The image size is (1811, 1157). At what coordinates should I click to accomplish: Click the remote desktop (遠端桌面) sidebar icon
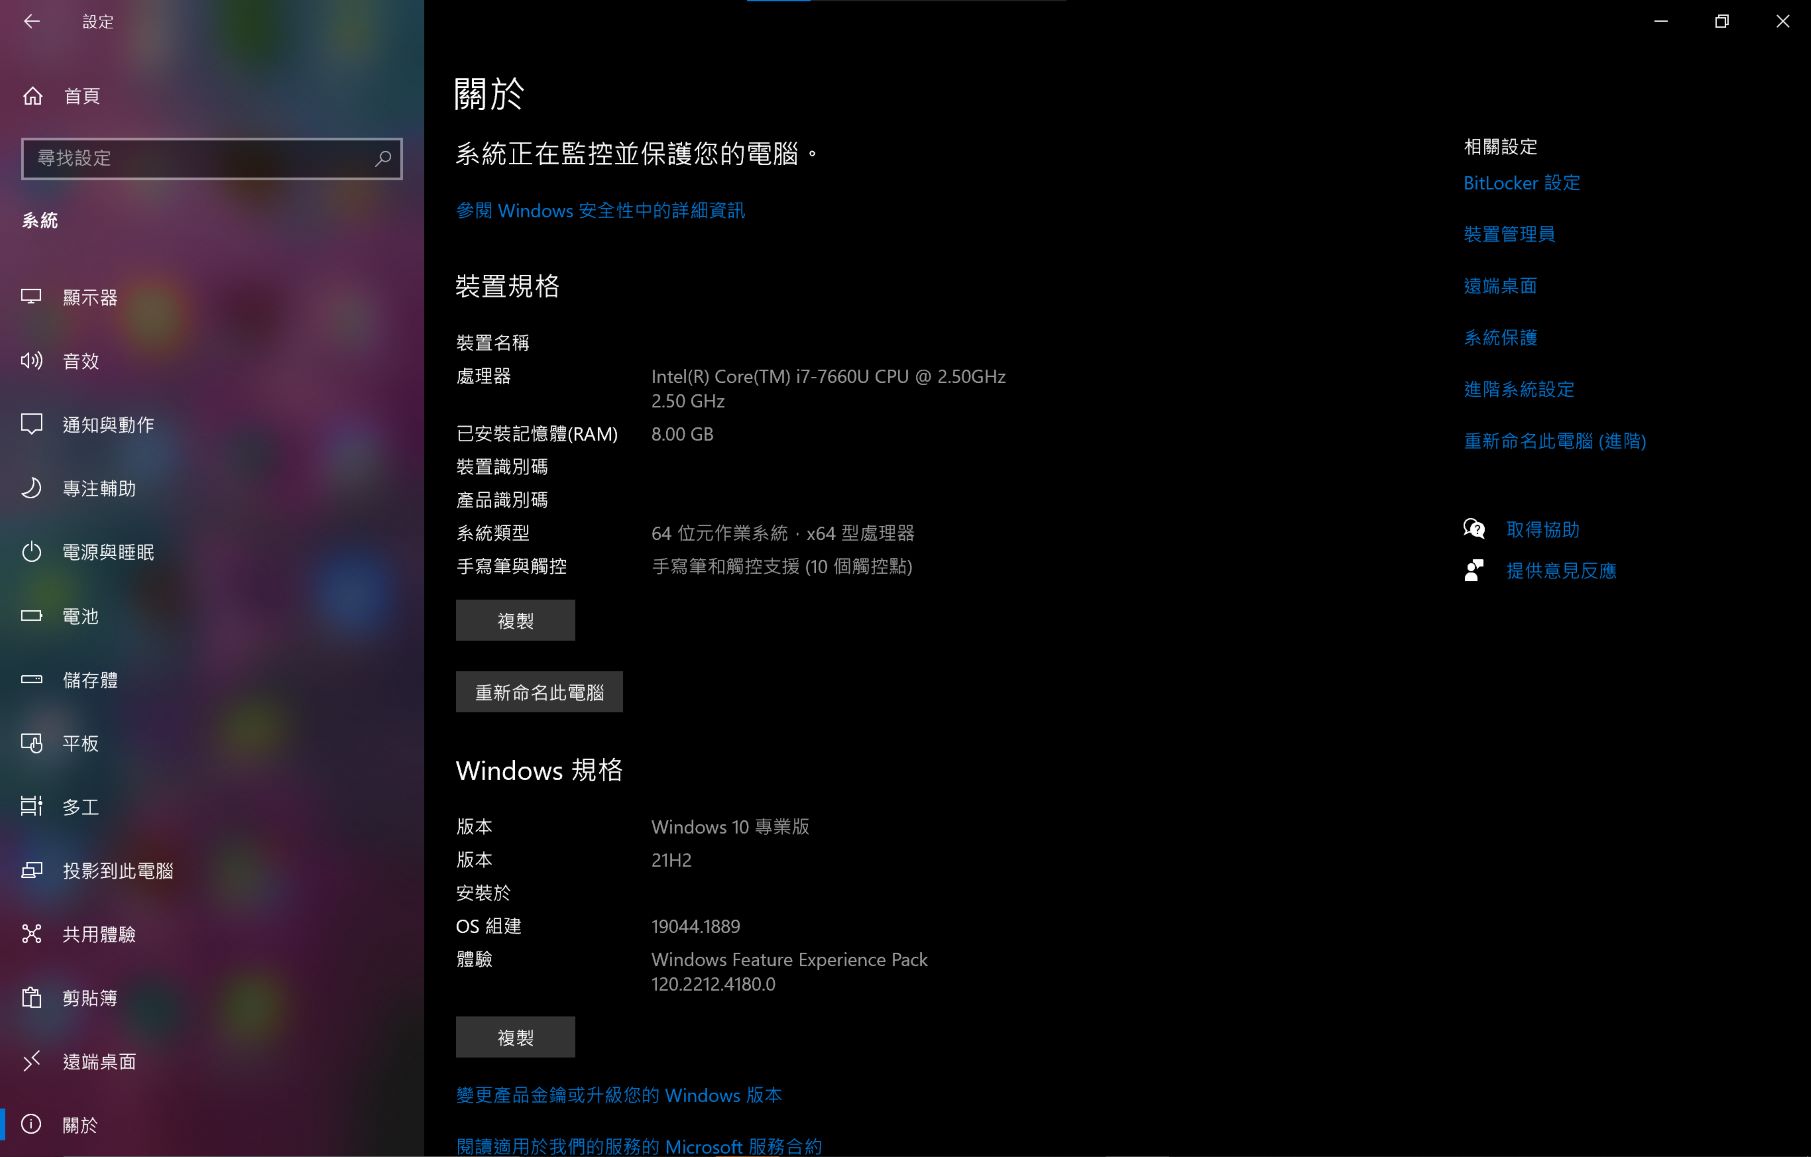point(32,1061)
